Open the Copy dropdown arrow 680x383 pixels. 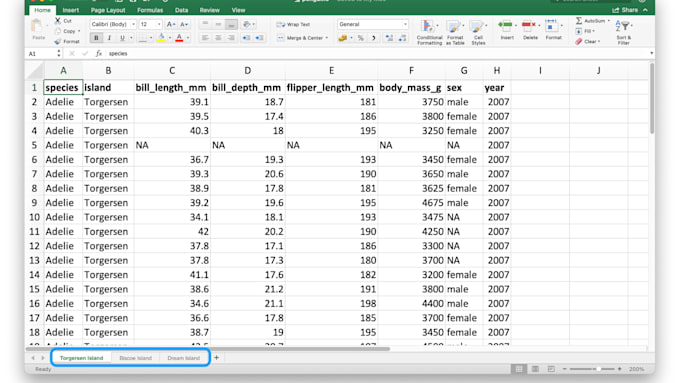(x=79, y=31)
